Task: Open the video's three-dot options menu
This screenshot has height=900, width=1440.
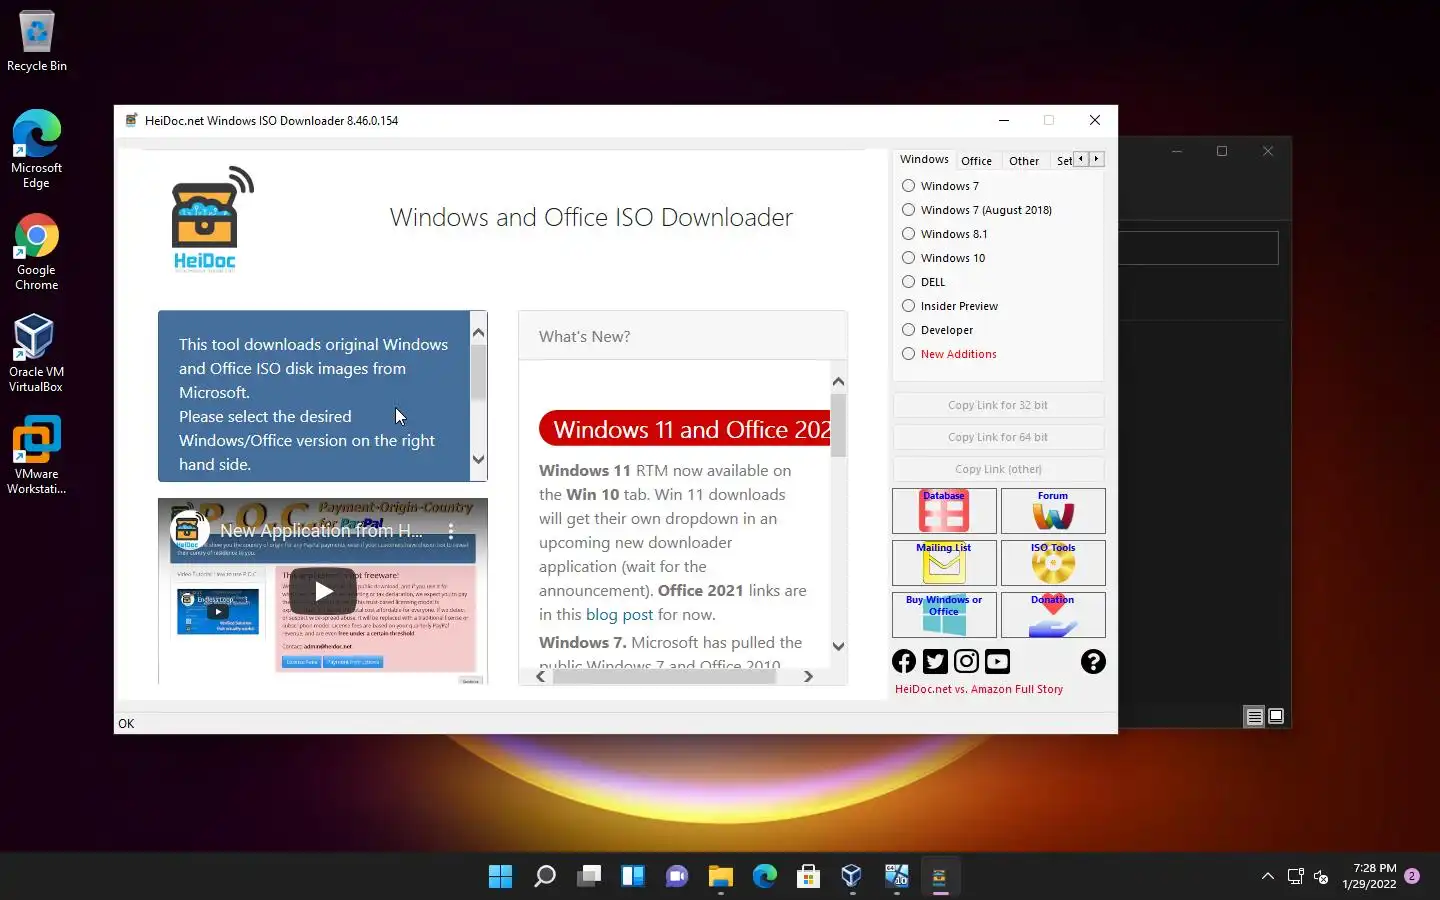Action: click(451, 531)
